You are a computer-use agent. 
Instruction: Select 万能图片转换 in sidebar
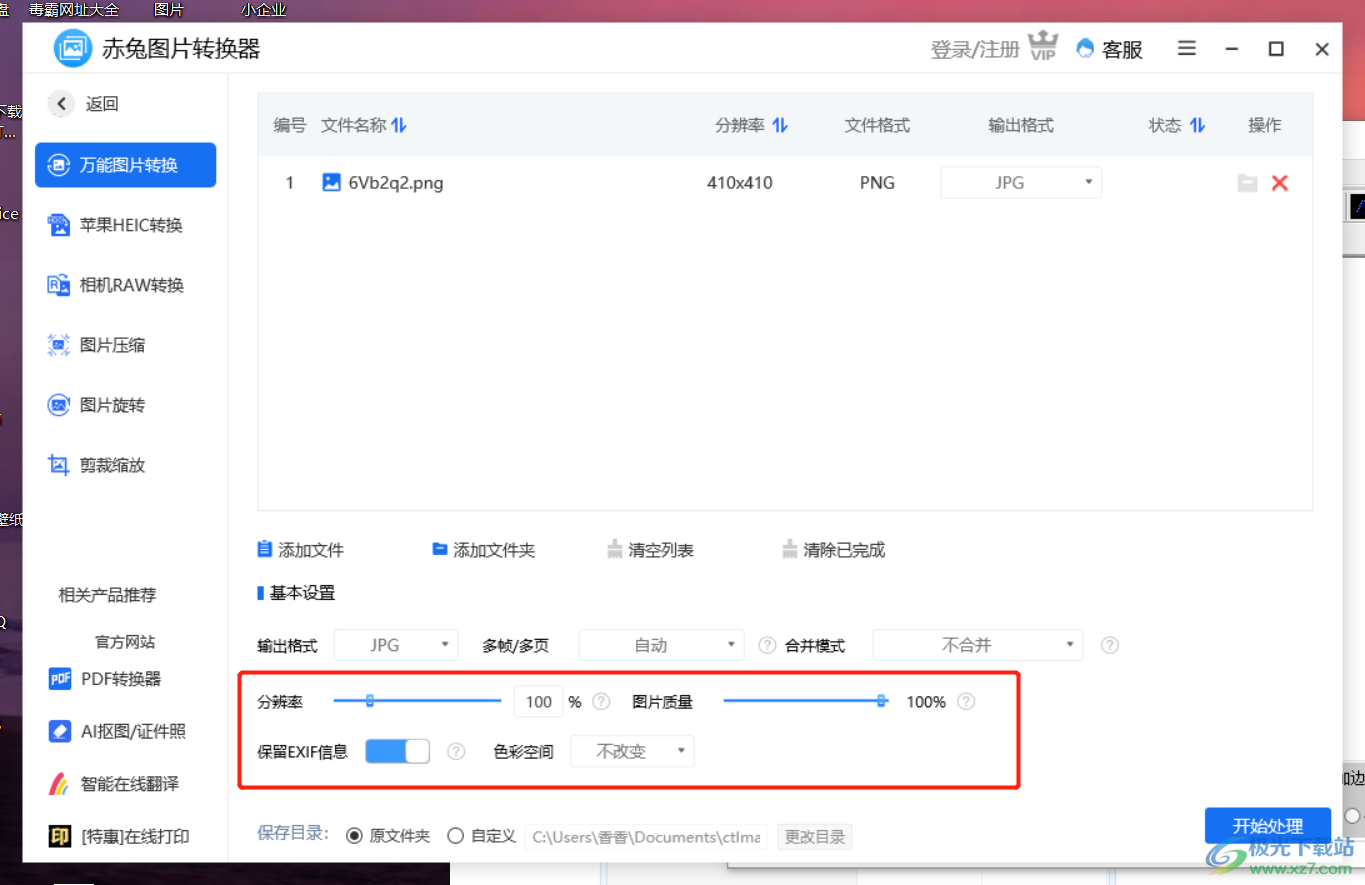[x=125, y=165]
